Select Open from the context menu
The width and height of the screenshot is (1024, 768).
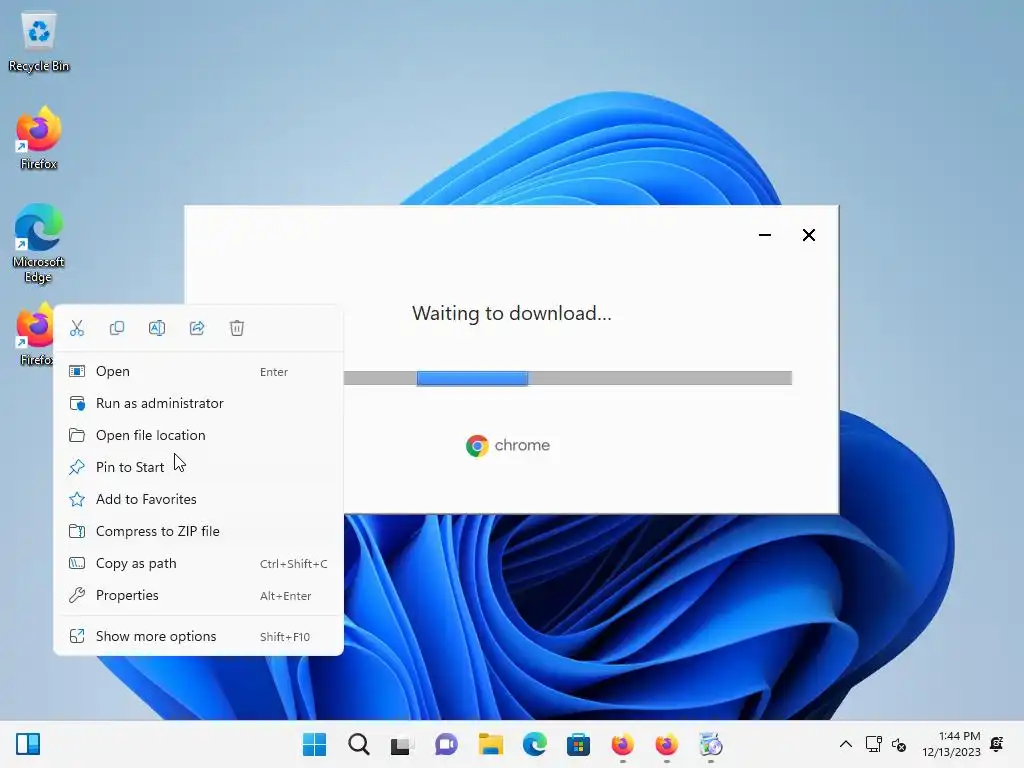199,372
